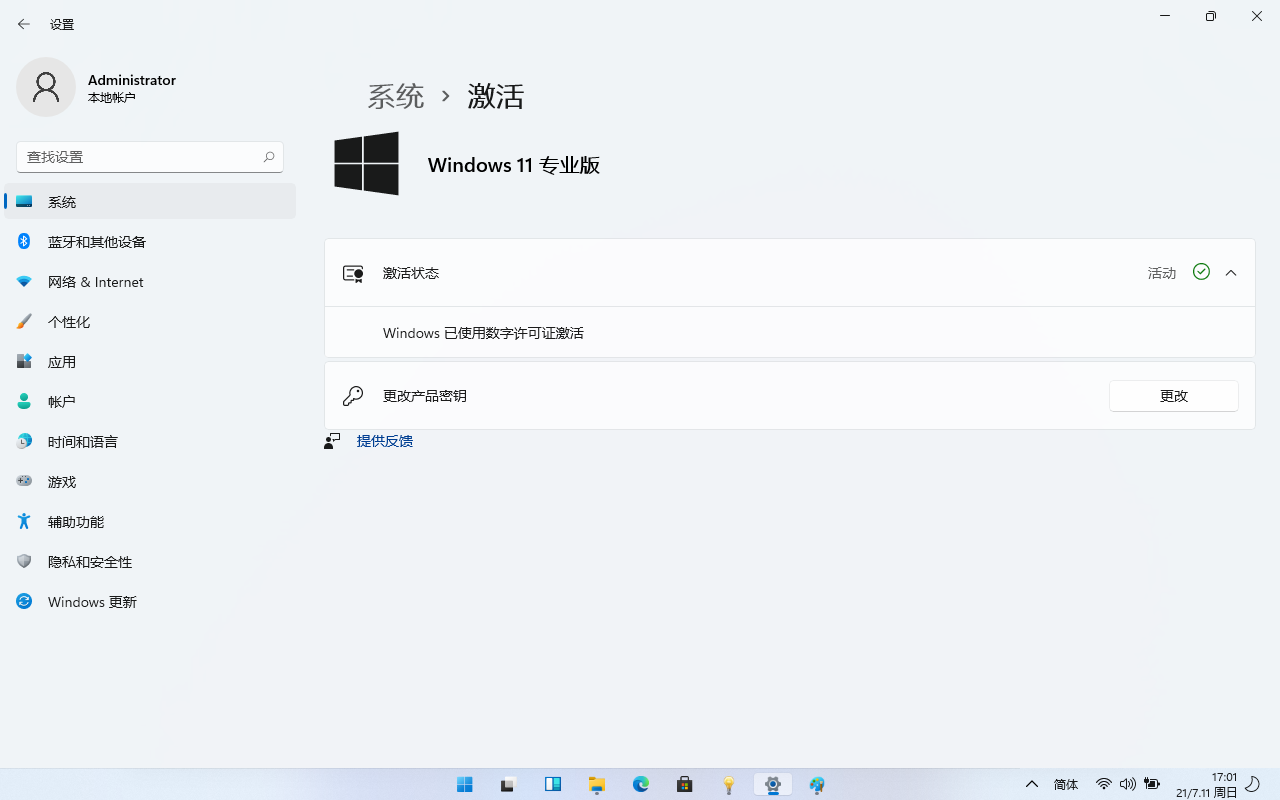Click the Wi-Fi tray icon
Image resolution: width=1280 pixels, height=800 pixels.
1104,784
